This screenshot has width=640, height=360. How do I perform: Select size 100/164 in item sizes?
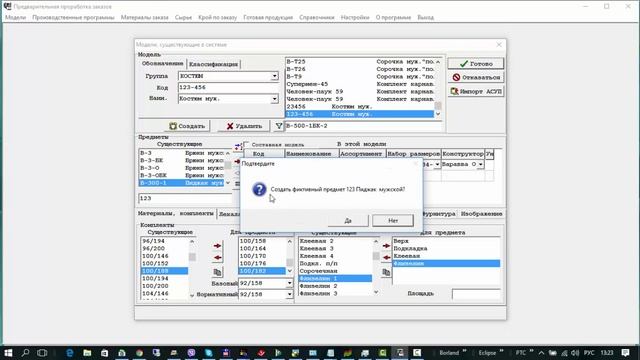tap(262, 249)
